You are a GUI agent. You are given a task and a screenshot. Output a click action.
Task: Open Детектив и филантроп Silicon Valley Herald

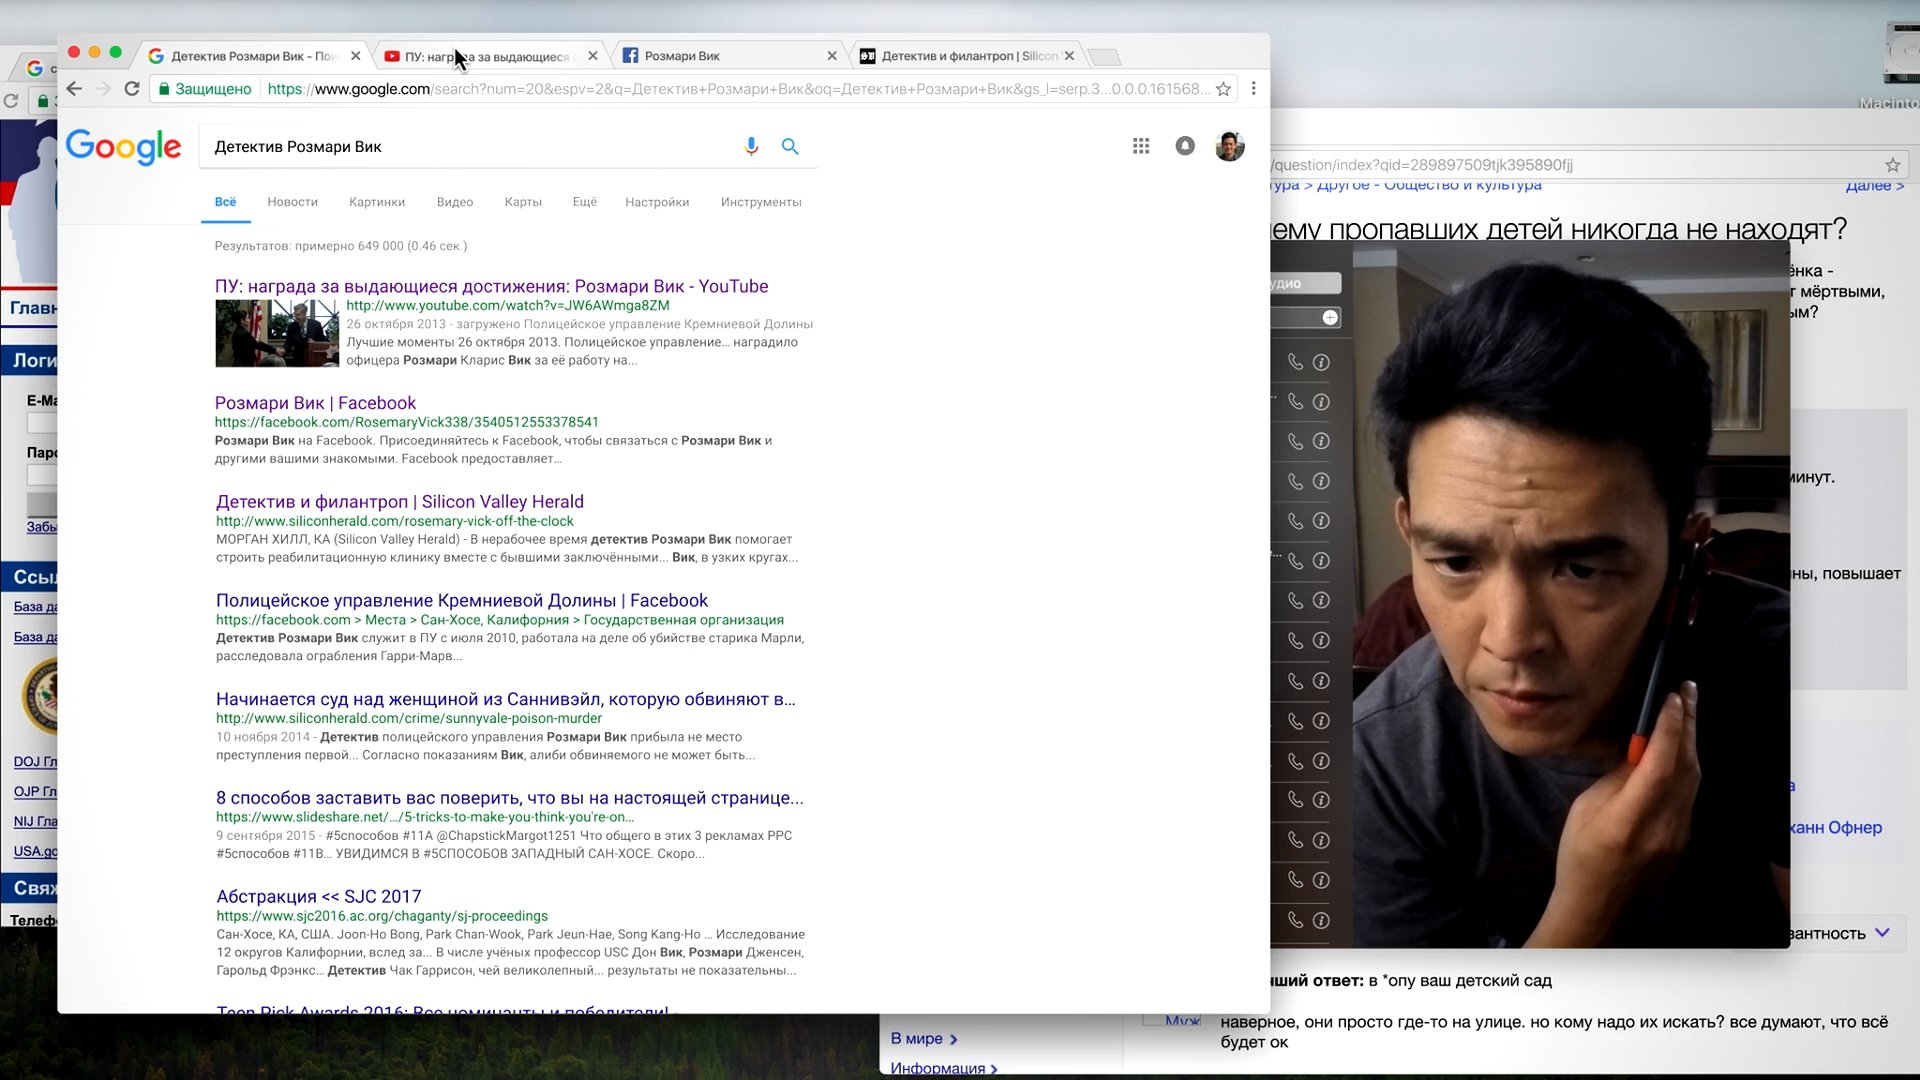400,502
